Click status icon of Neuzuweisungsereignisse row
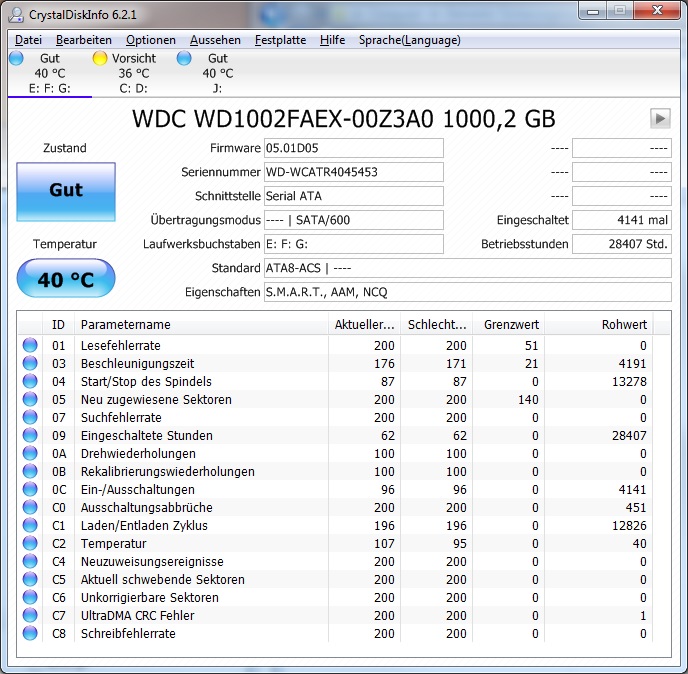This screenshot has width=688, height=674. [30, 561]
